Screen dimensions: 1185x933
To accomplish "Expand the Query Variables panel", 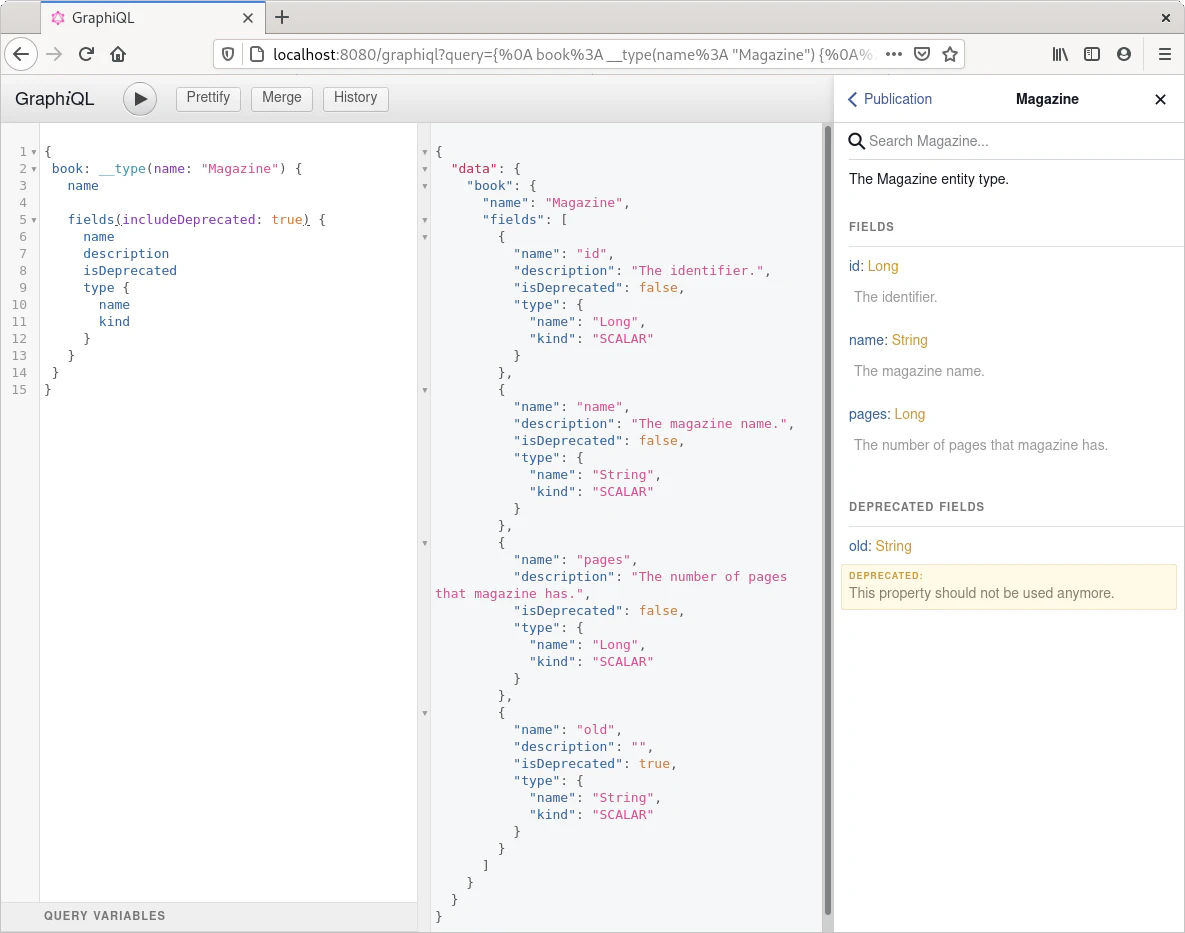I will (x=105, y=916).
